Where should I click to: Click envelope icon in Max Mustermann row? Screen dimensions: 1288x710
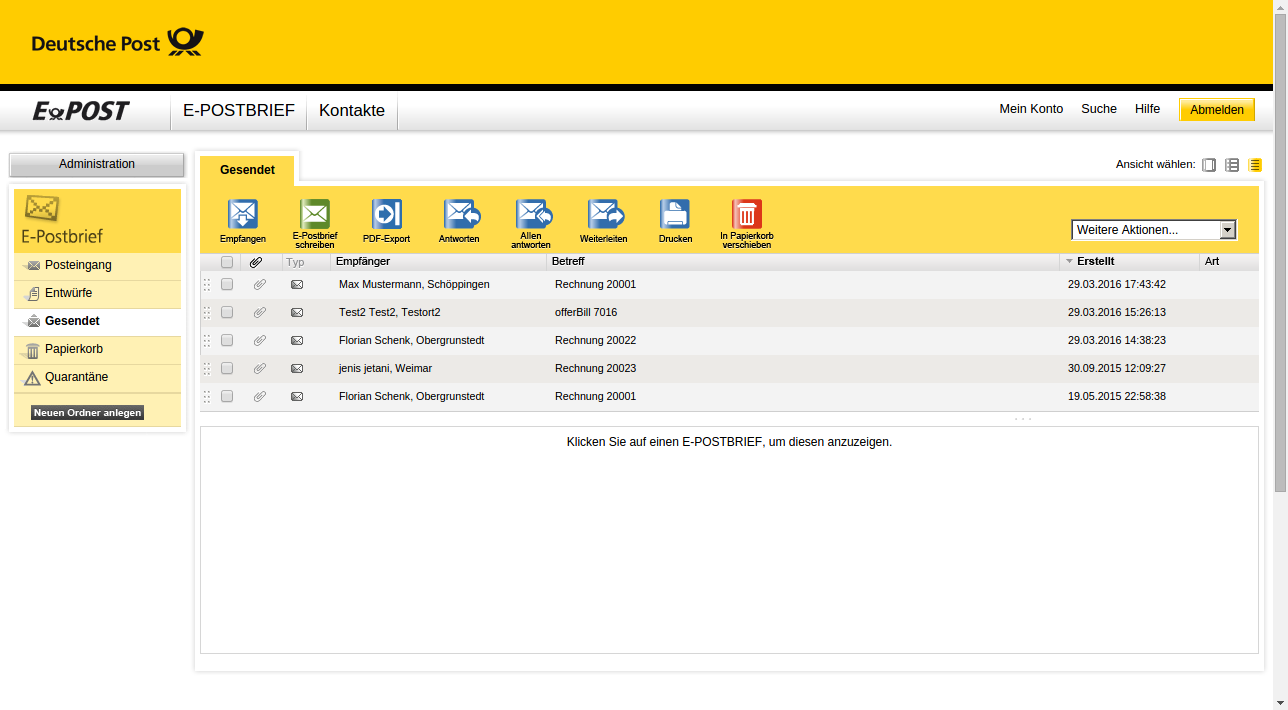(297, 284)
